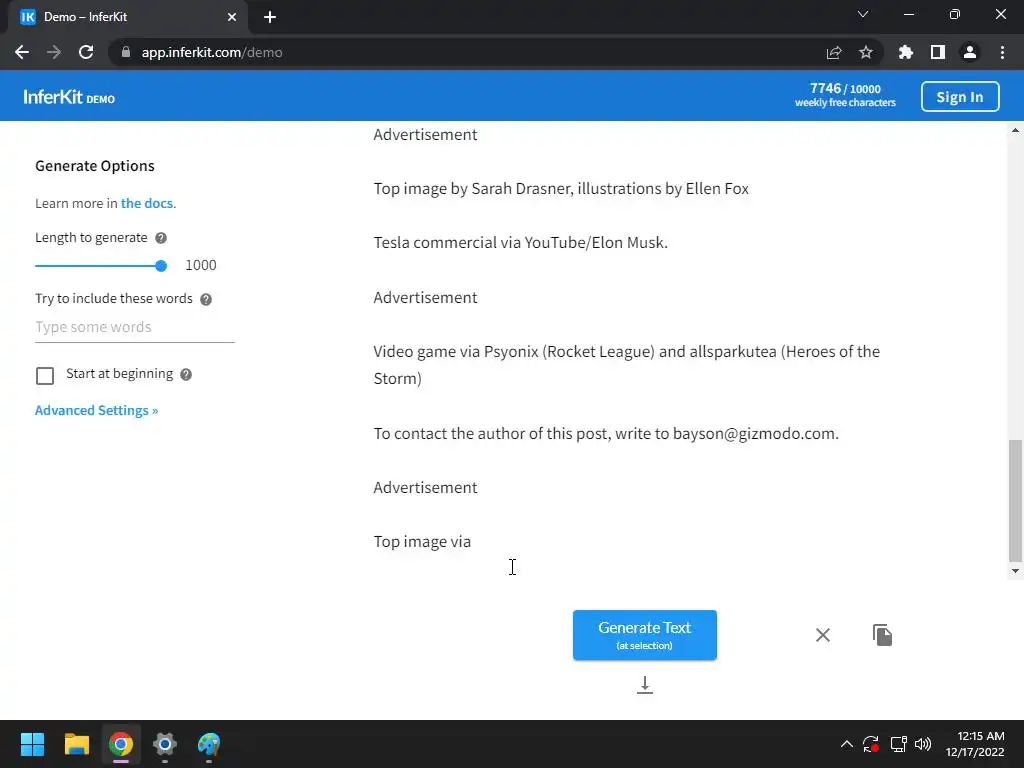Reload the page
This screenshot has height=768, width=1024.
point(86,52)
